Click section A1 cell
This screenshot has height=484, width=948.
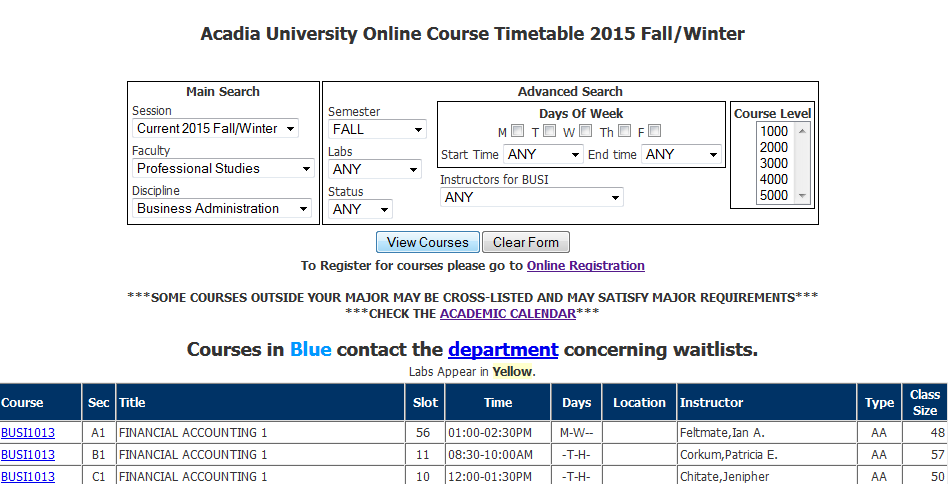[99, 433]
